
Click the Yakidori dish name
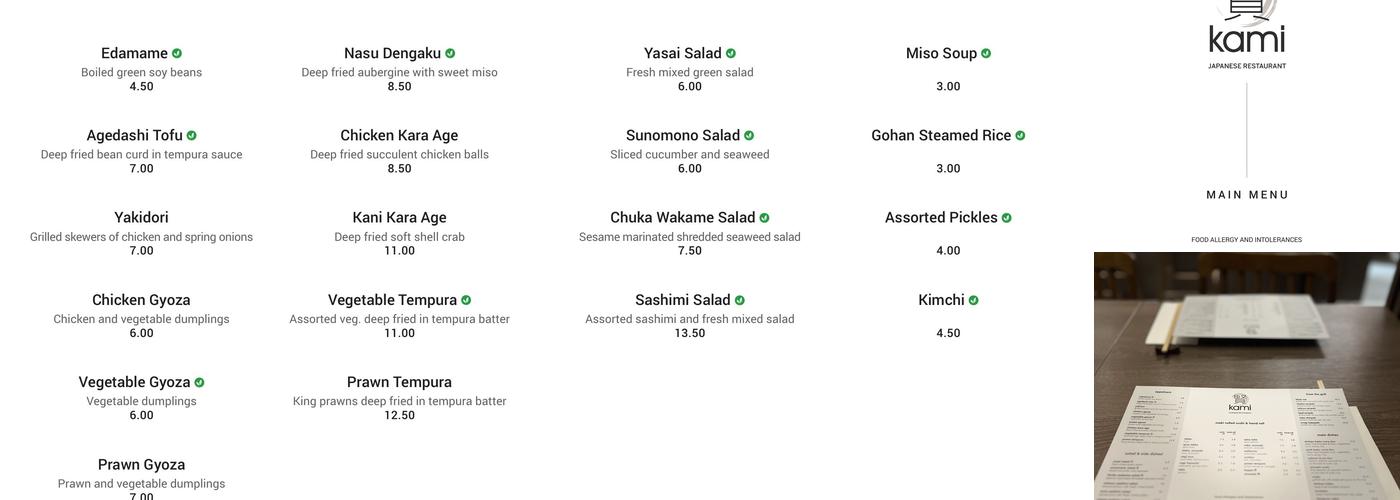[141, 217]
